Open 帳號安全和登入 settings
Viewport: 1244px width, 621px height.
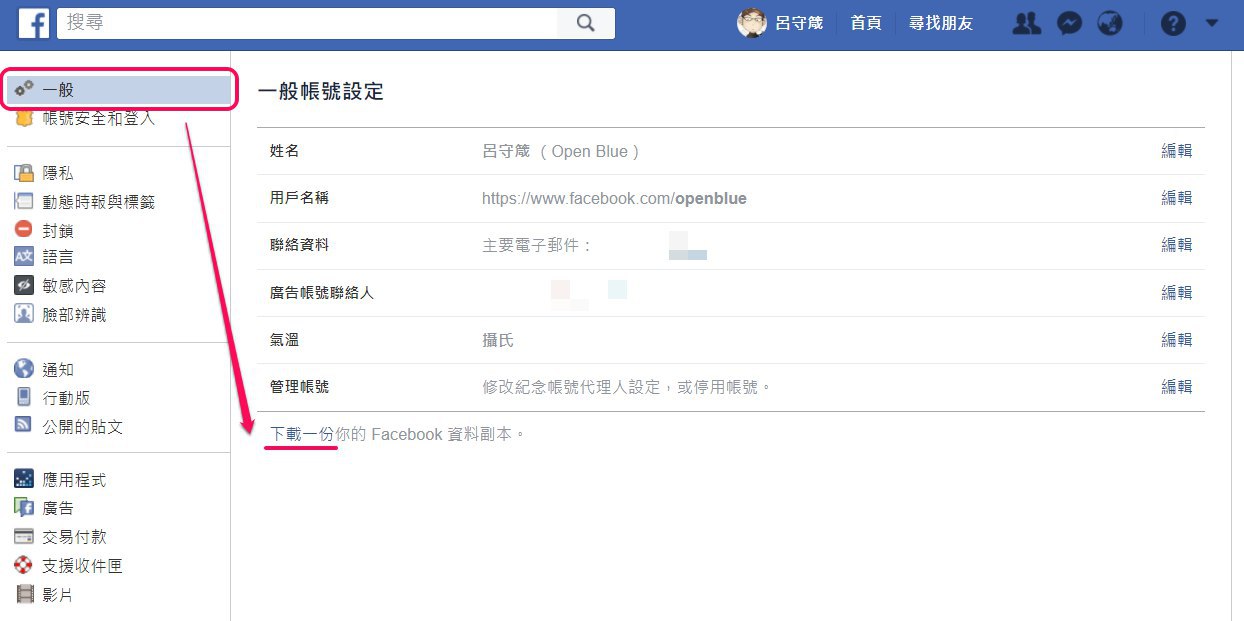click(99, 119)
